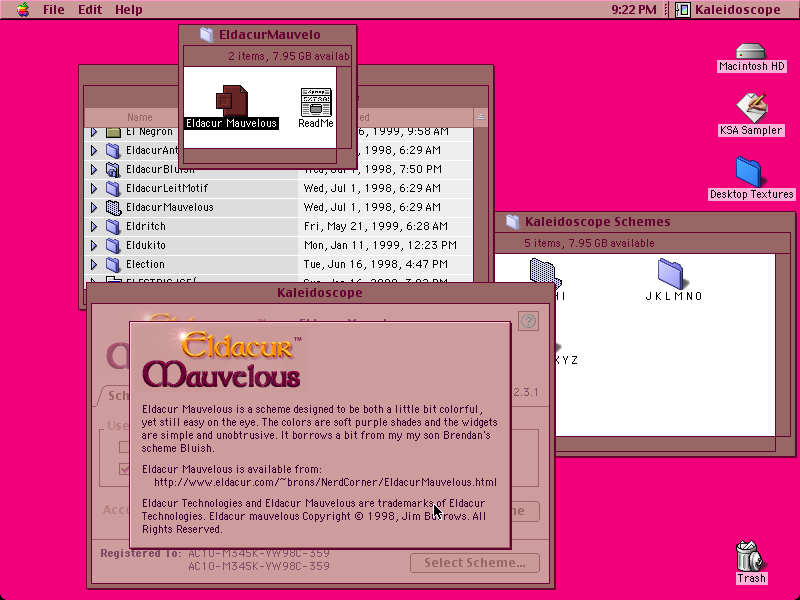Viewport: 800px width, 600px height.
Task: Select the dotted folder in Kaleidoscope Schemes
Action: coord(544,273)
